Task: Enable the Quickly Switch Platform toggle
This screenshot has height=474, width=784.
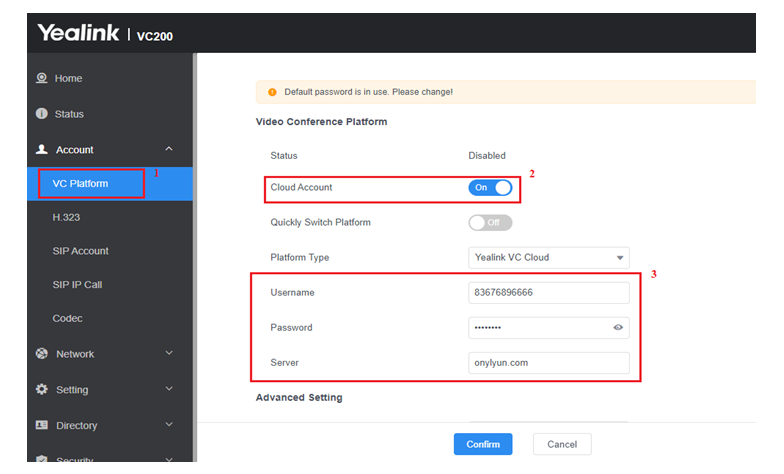Action: pyautogui.click(x=490, y=222)
